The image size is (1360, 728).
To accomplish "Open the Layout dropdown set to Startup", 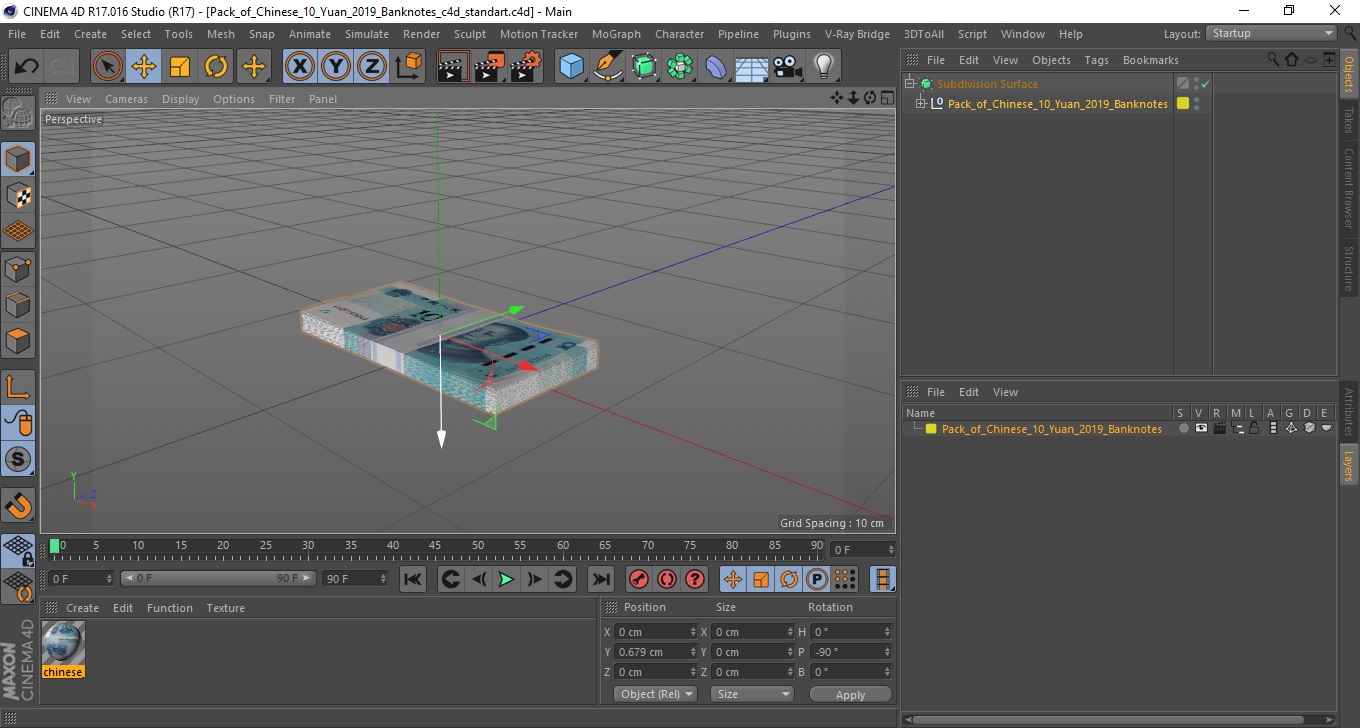I will click(1272, 33).
